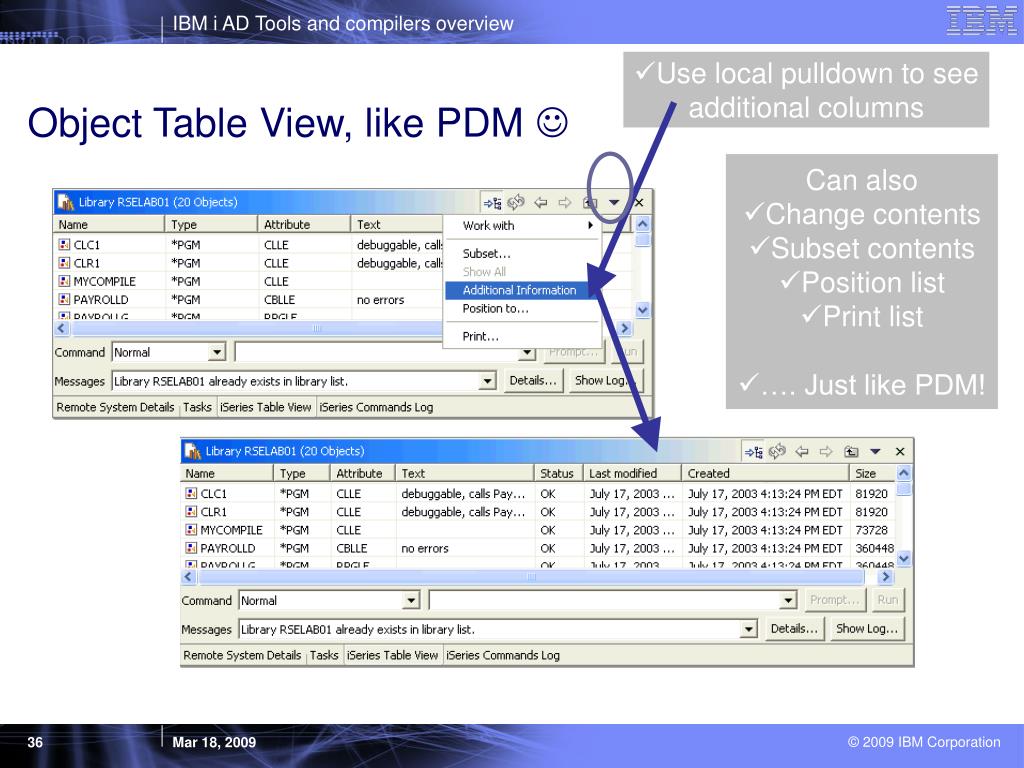Viewport: 1024px width, 768px height.
Task: Click 'no errors' text in window showing Status column
Action: click(424, 549)
